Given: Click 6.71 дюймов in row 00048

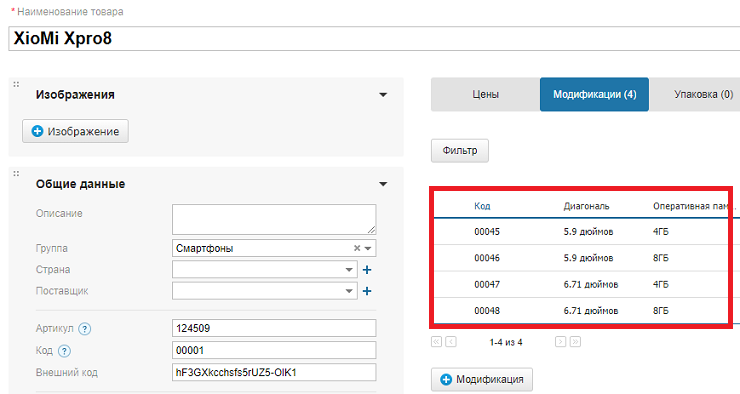Looking at the screenshot, I should 591,311.
